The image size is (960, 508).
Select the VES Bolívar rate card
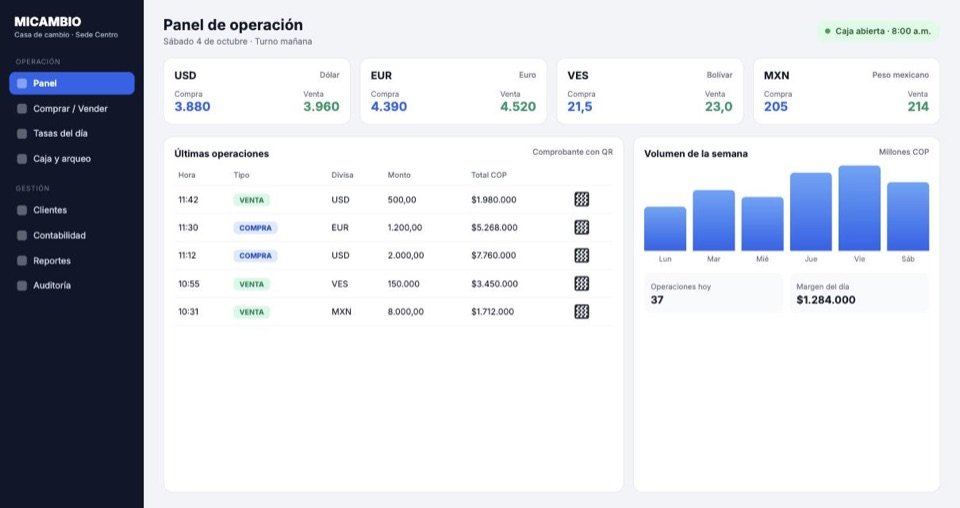[x=650, y=91]
